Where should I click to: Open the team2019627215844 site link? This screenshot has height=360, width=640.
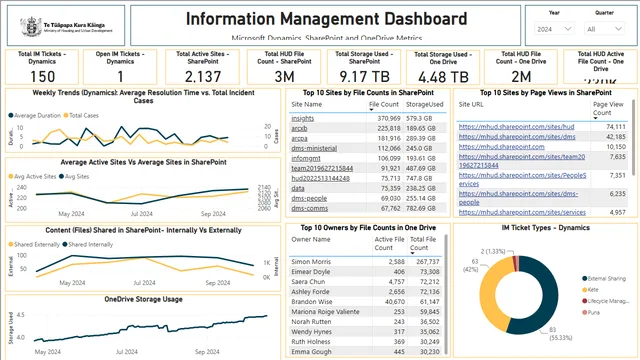pyautogui.click(x=322, y=168)
